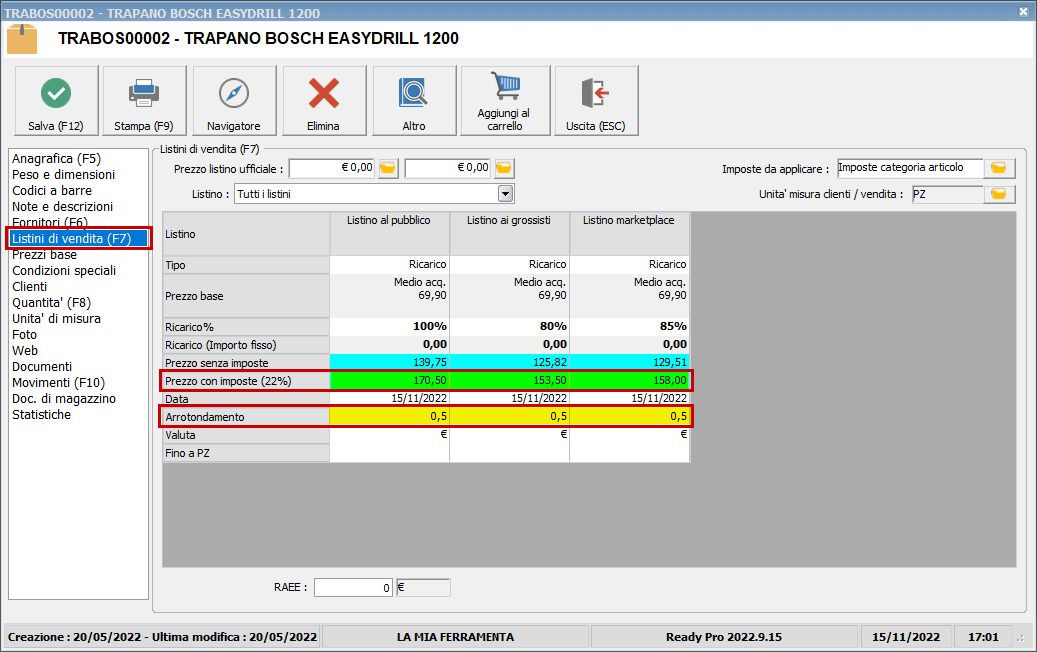Image resolution: width=1037 pixels, height=652 pixels.
Task: Open Documenti section
Action: click(42, 366)
